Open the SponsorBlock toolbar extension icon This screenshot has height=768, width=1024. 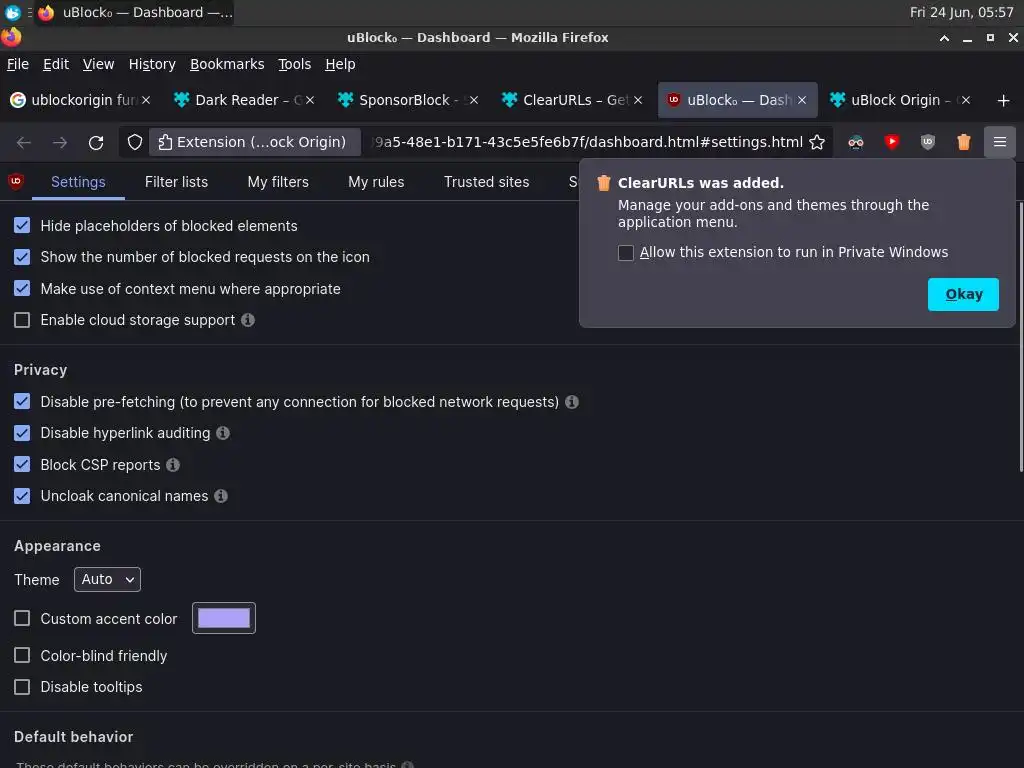point(891,142)
